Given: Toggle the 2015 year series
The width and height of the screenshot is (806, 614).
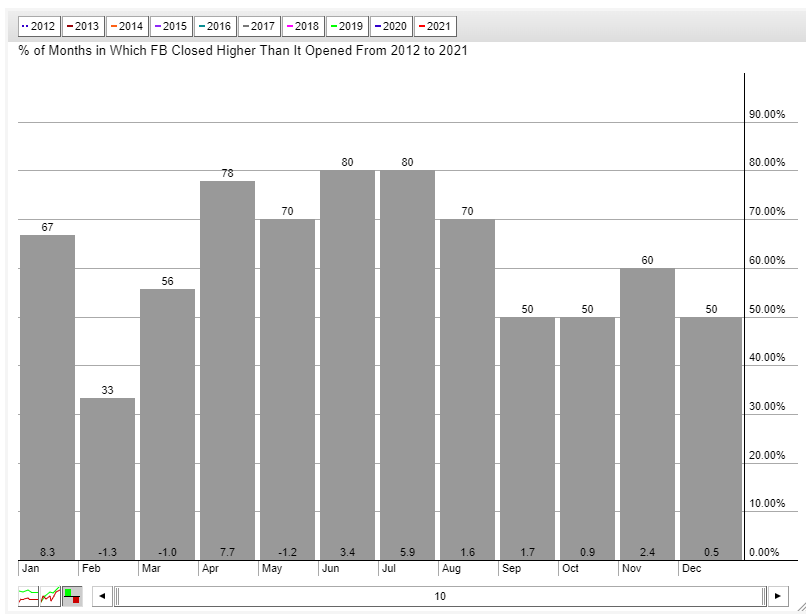Looking at the screenshot, I should coord(171,26).
